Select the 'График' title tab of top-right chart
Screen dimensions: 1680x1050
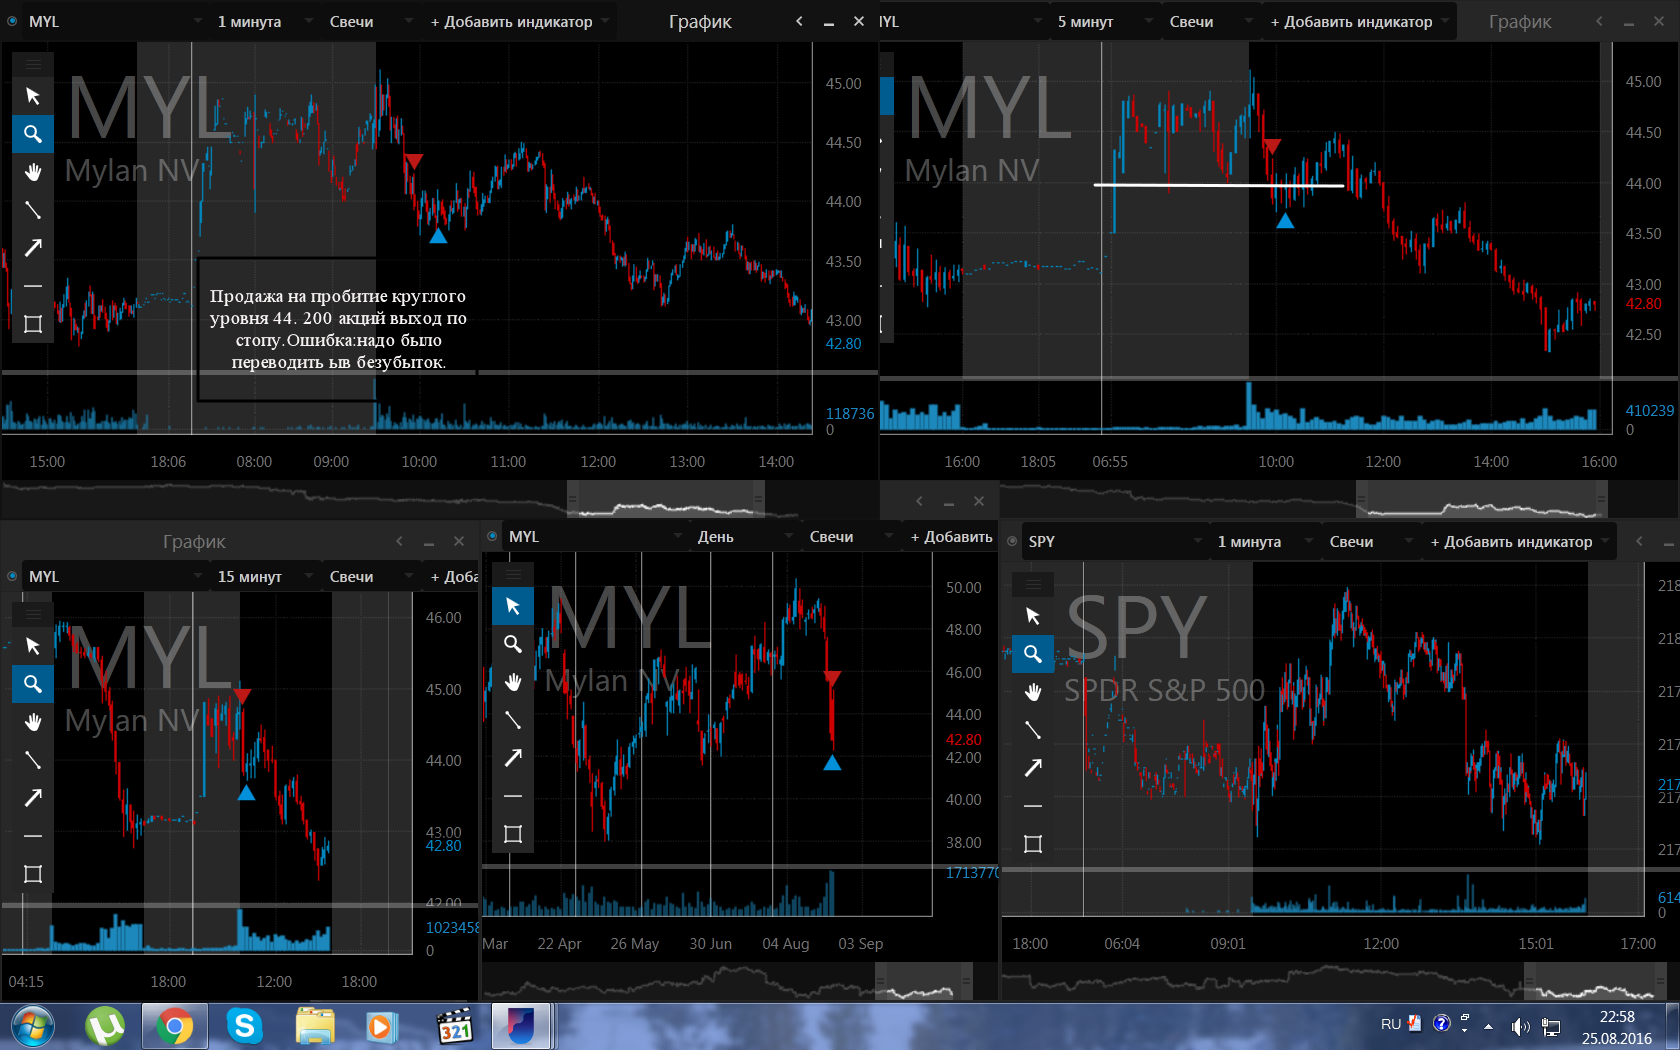[1520, 21]
